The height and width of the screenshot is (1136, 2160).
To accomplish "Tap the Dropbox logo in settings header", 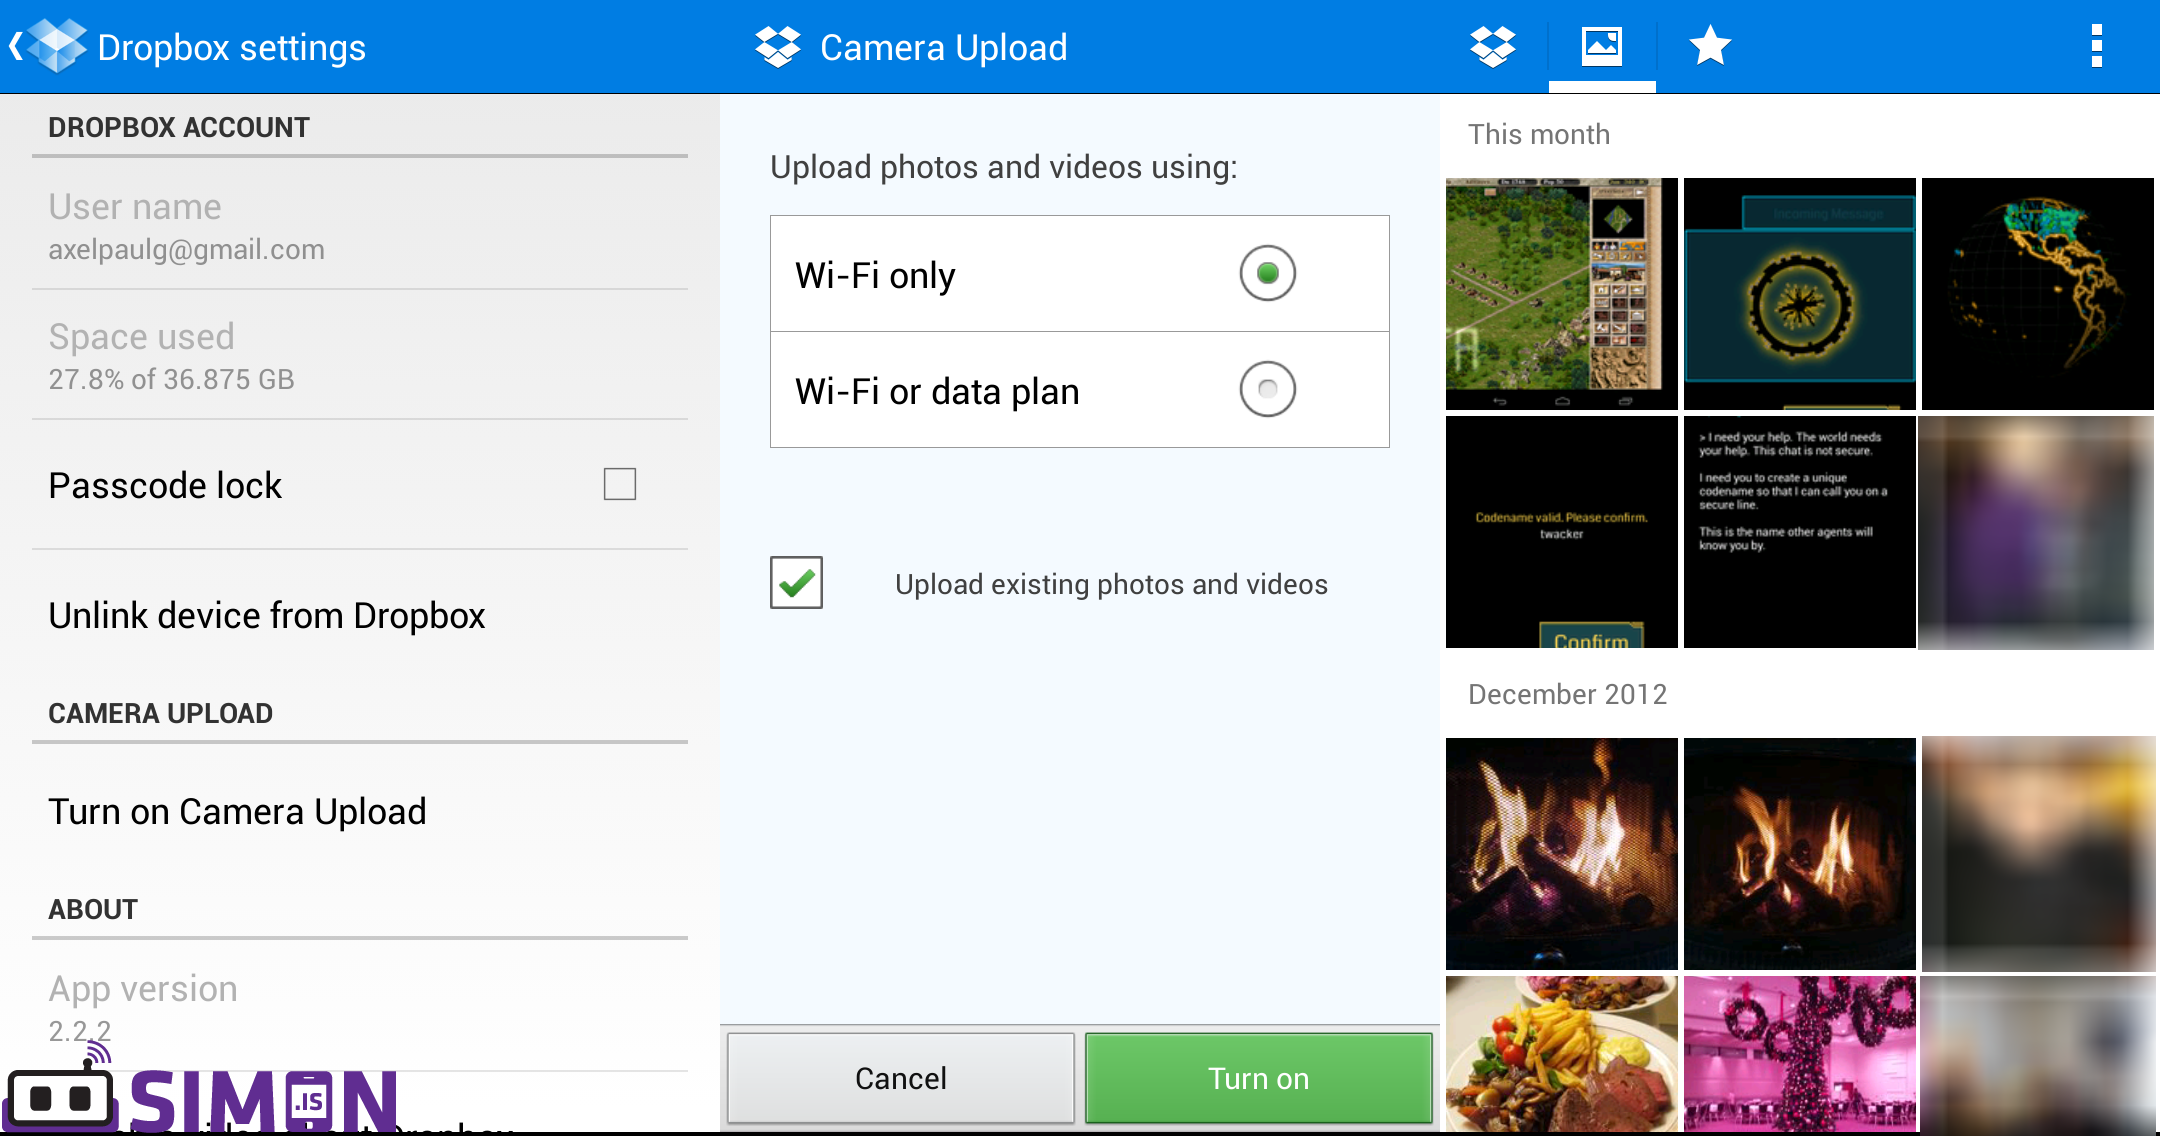I will click(57, 45).
